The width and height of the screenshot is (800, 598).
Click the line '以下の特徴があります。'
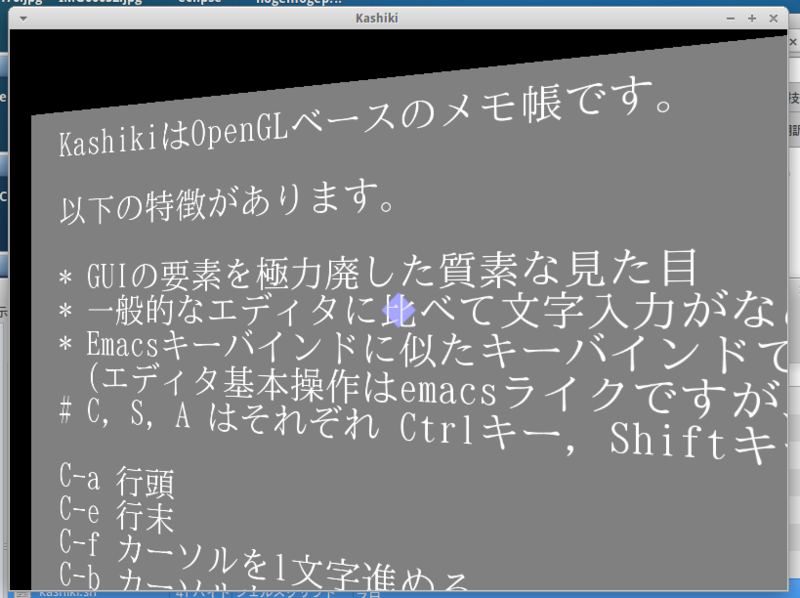coord(227,202)
